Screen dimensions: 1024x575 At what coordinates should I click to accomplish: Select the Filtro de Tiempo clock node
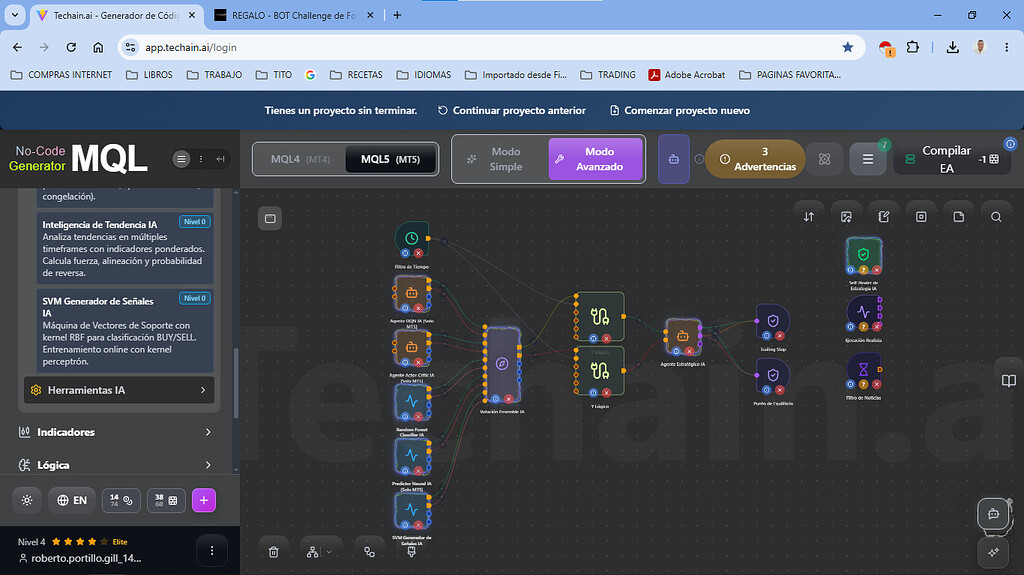click(411, 238)
